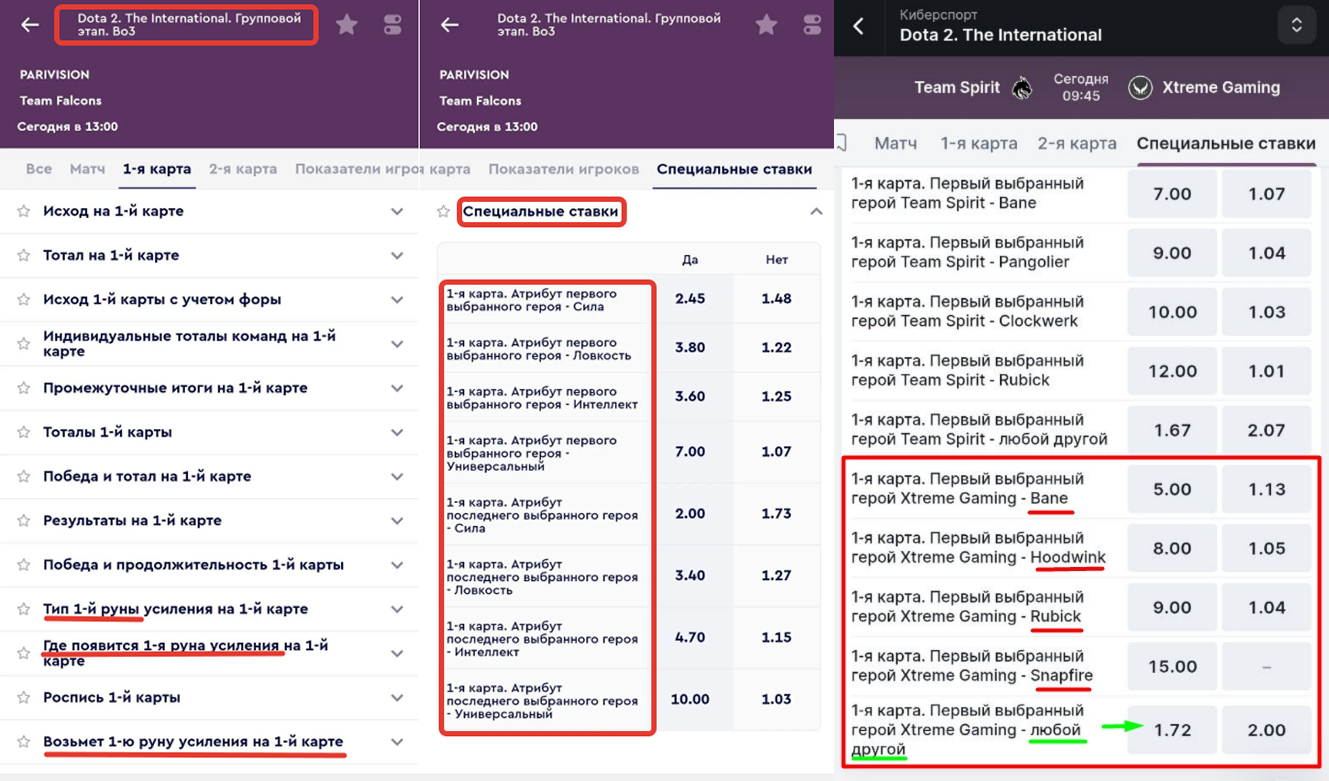Expand 'Роспись 1-й карты' chevron
Image resolution: width=1329 pixels, height=781 pixels.
[x=397, y=697]
